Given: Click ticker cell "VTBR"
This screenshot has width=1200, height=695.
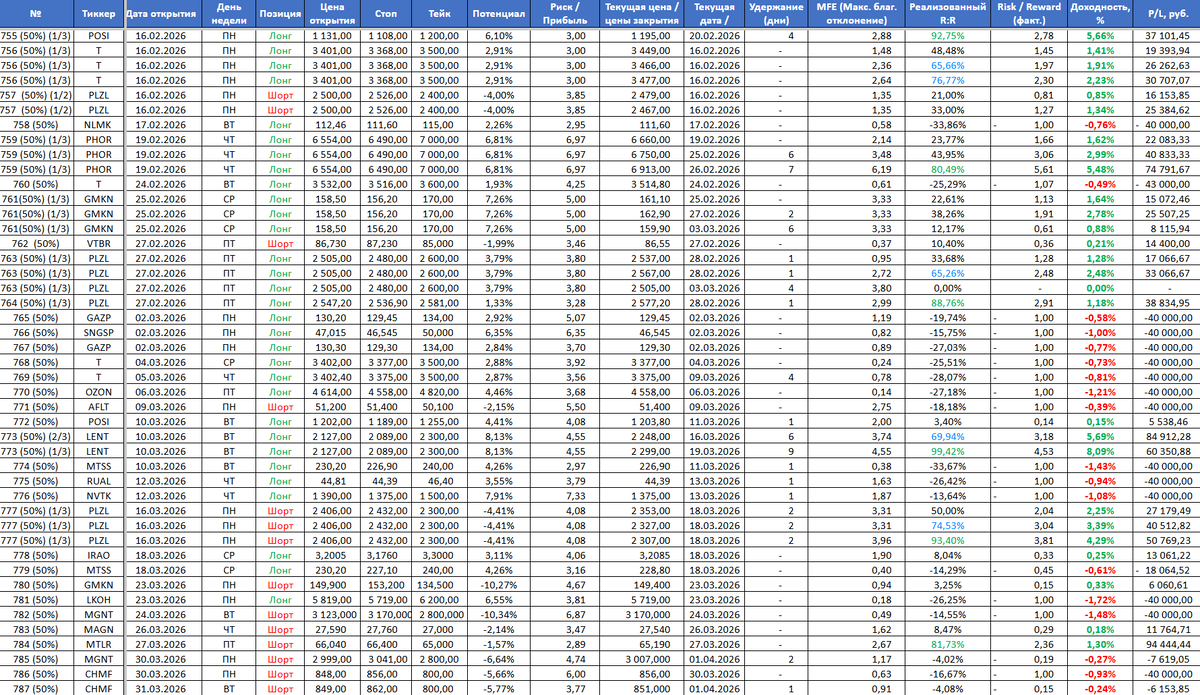Looking at the screenshot, I should pos(98,243).
